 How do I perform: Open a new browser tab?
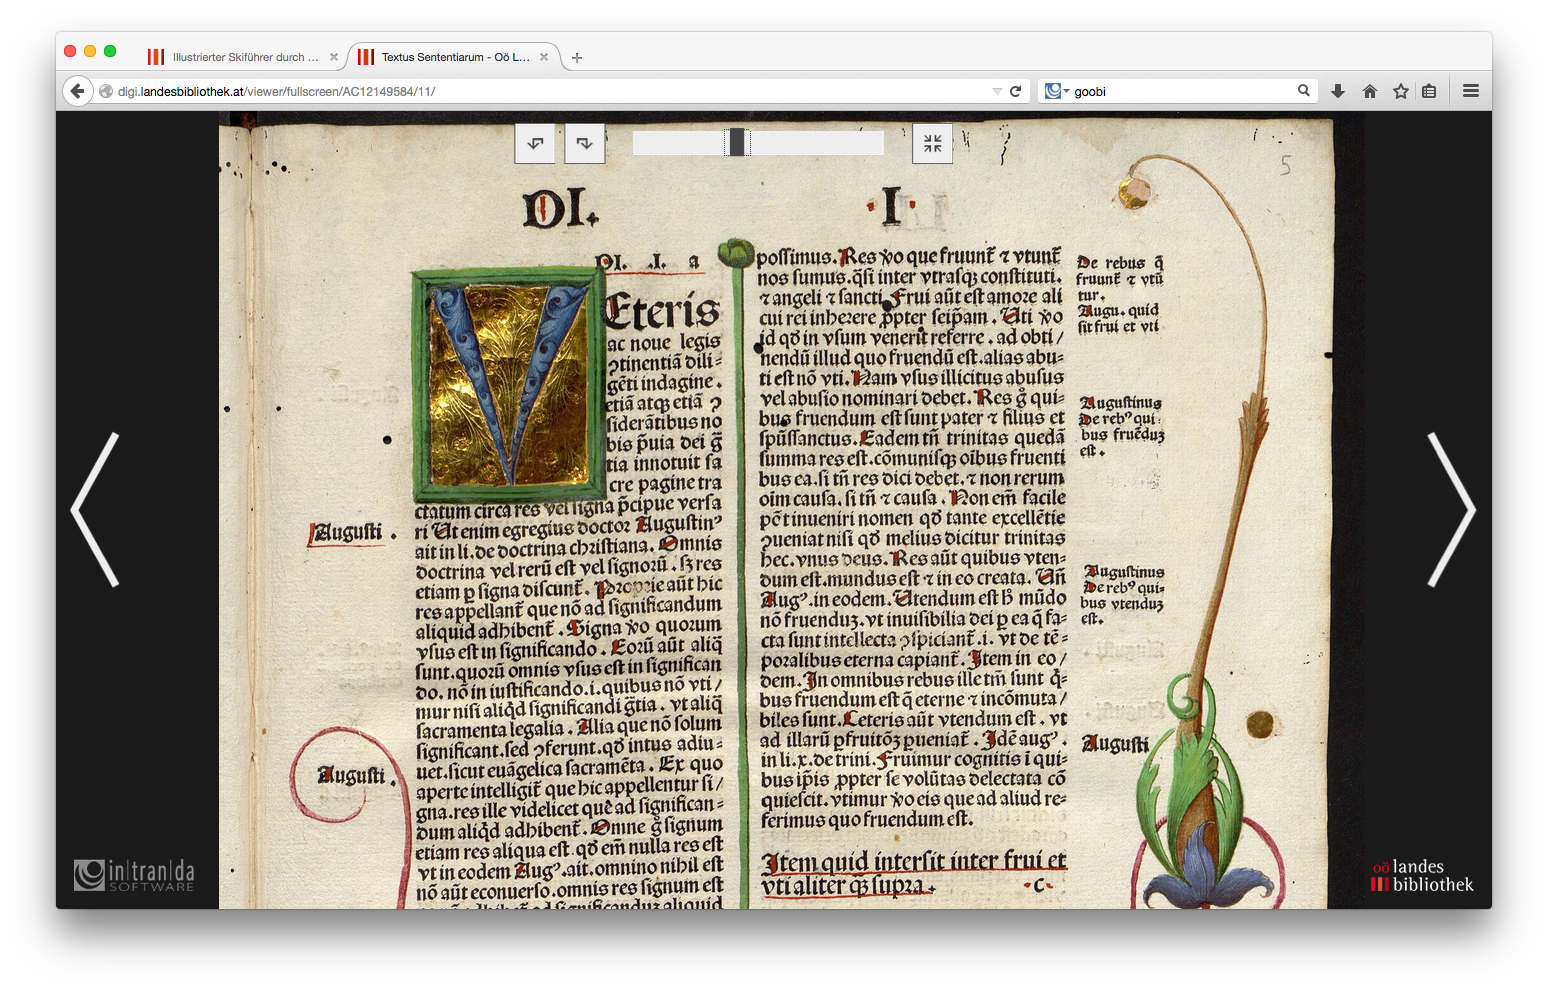pos(577,58)
